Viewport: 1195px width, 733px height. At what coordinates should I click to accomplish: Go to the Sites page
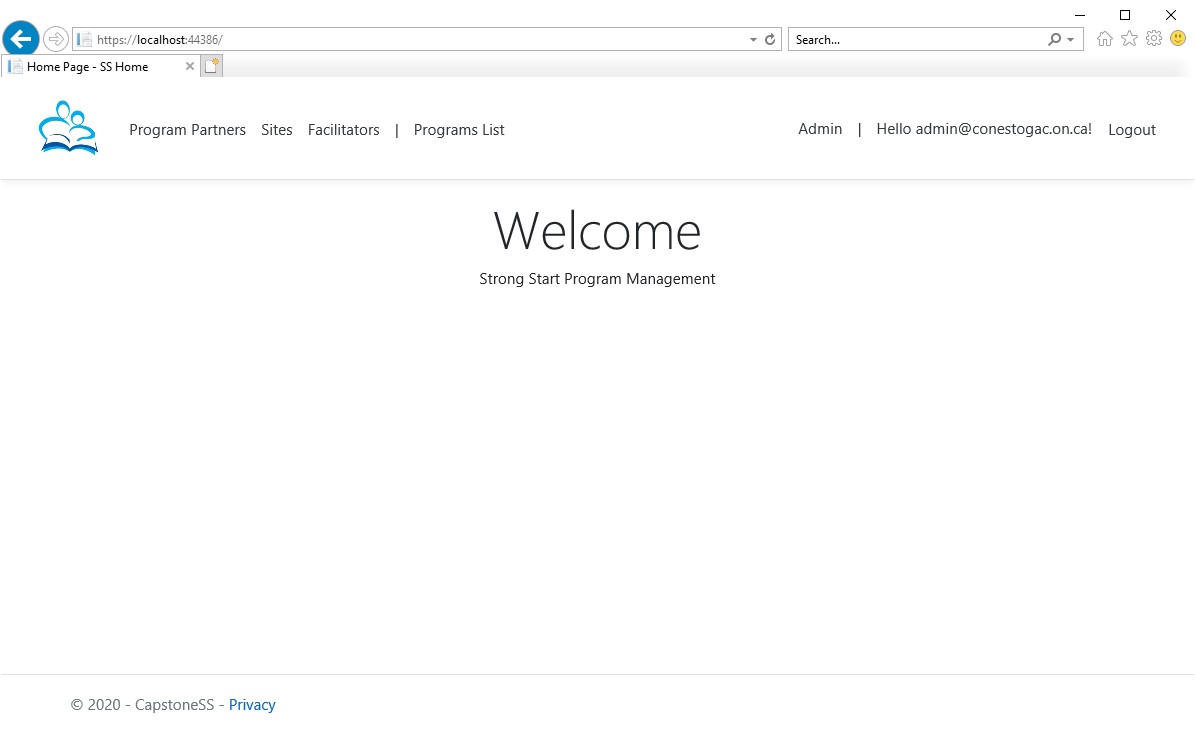pyautogui.click(x=277, y=130)
